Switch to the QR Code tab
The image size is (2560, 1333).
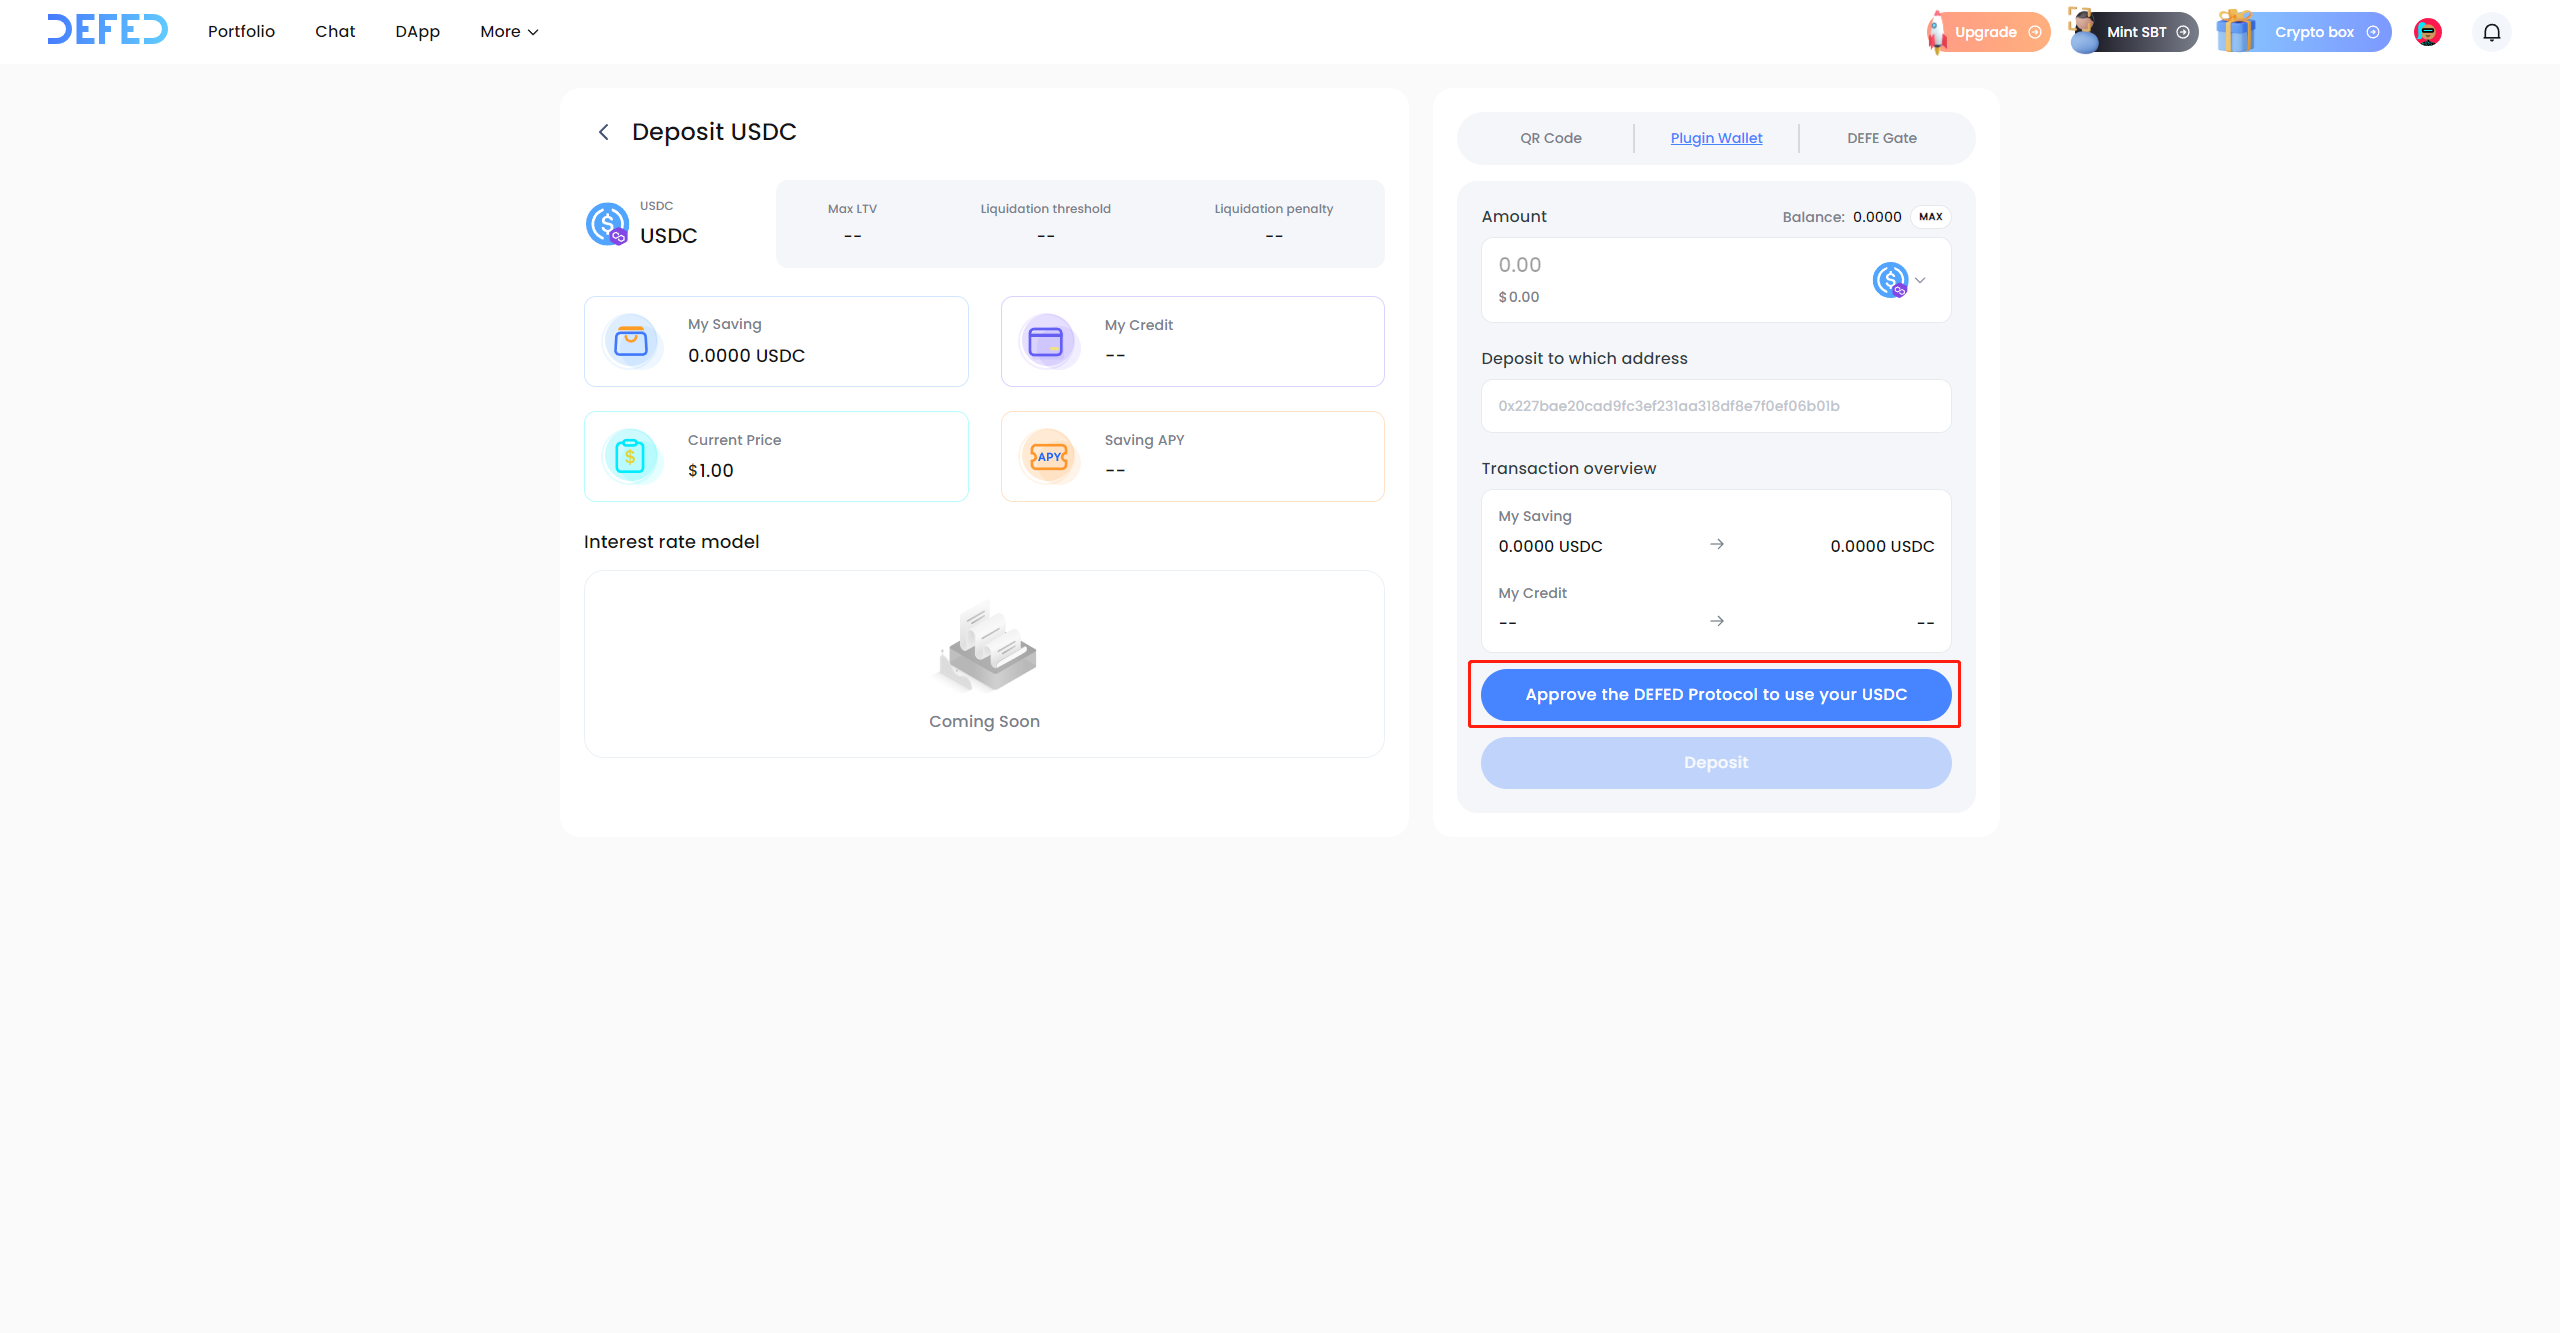tap(1550, 138)
